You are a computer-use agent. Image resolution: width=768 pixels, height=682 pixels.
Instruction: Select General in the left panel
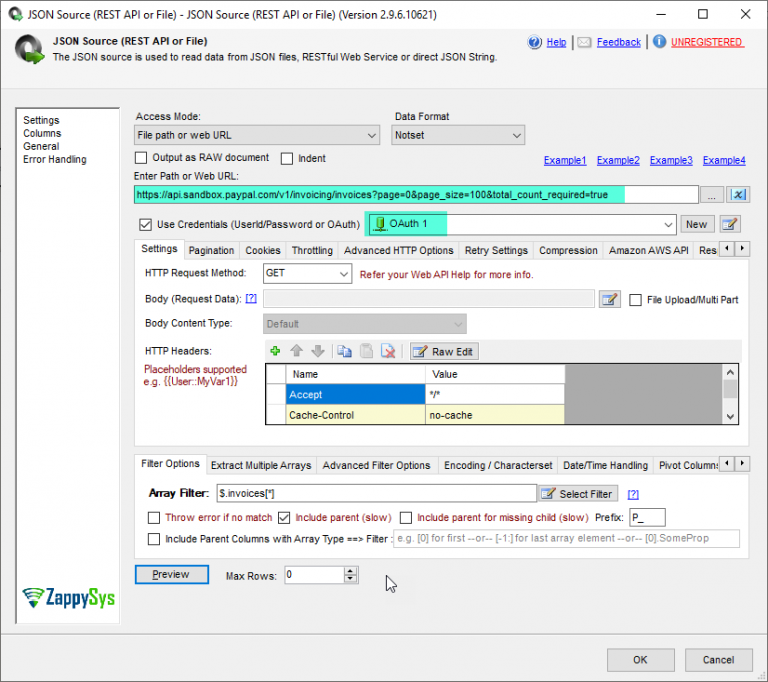[41, 146]
